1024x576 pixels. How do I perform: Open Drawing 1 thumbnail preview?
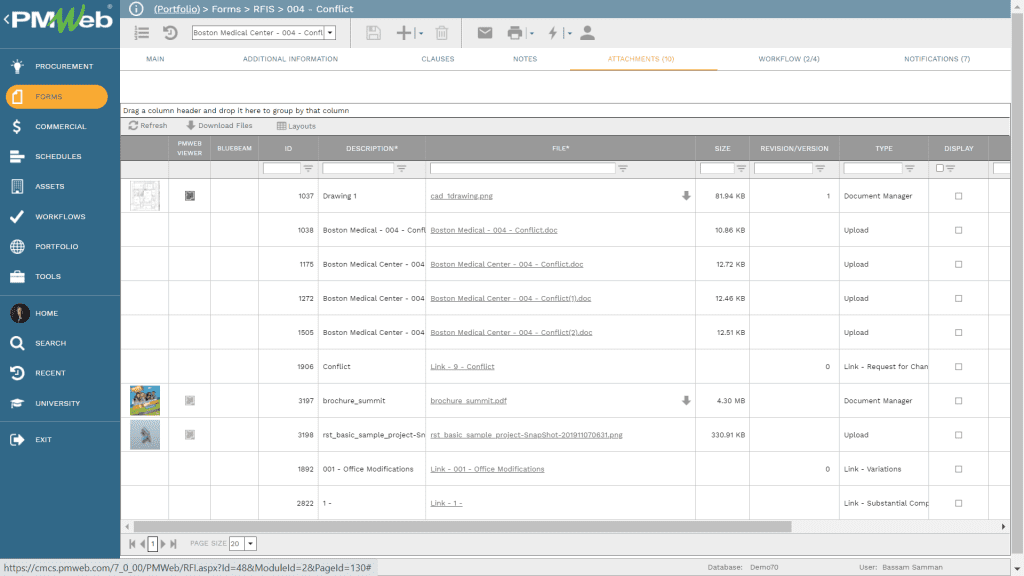[145, 196]
